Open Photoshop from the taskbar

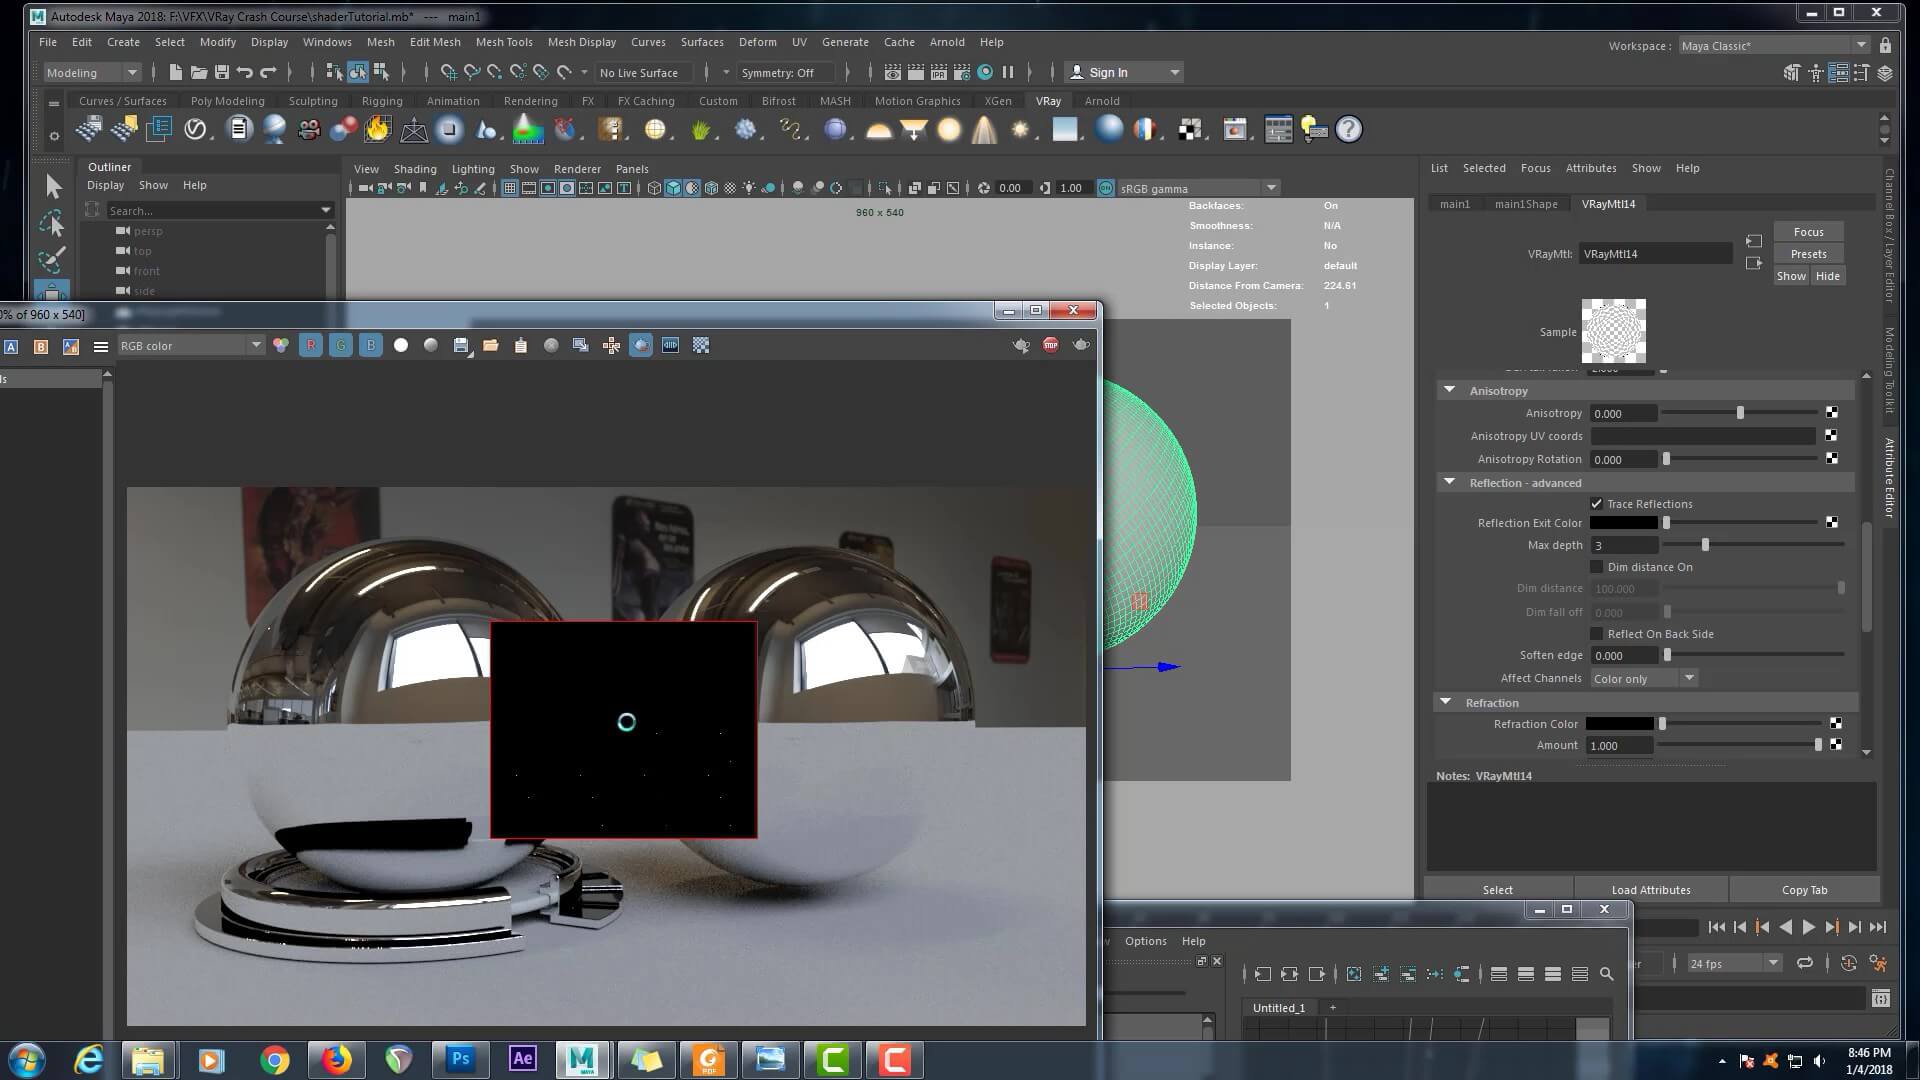pos(460,1059)
